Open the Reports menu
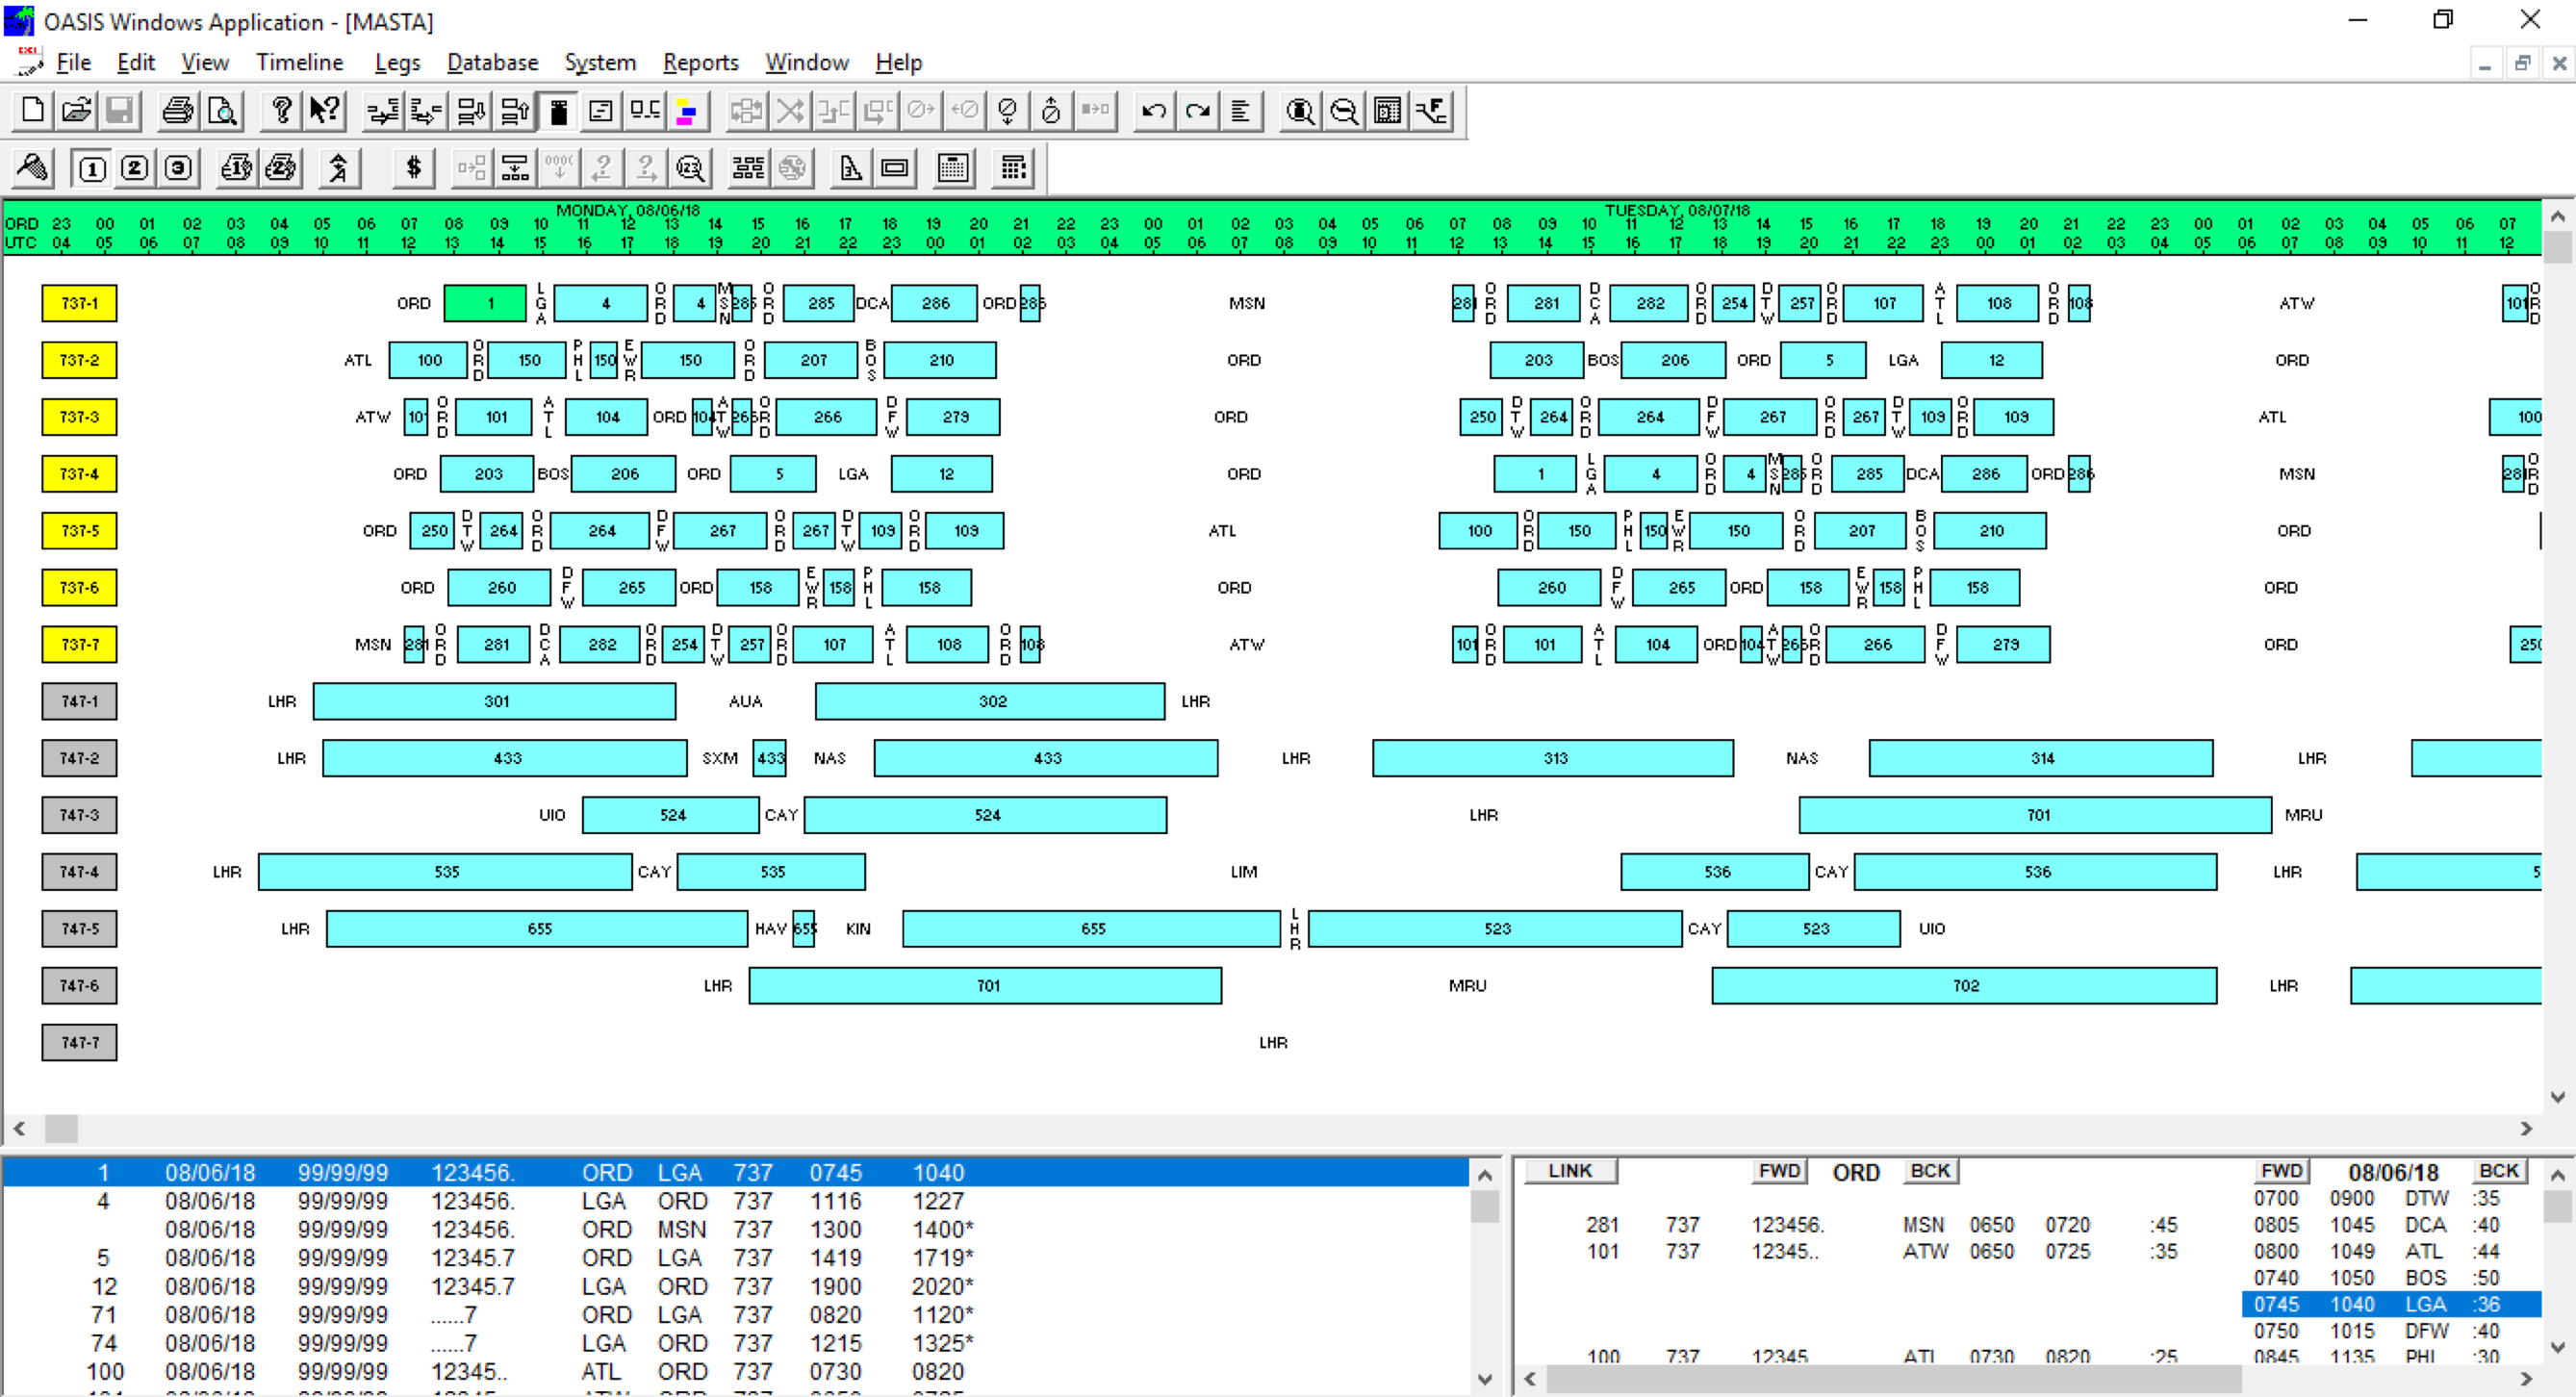 tap(700, 62)
